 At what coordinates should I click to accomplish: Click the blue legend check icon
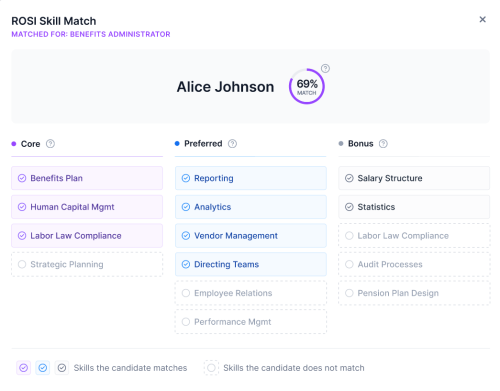click(x=43, y=368)
